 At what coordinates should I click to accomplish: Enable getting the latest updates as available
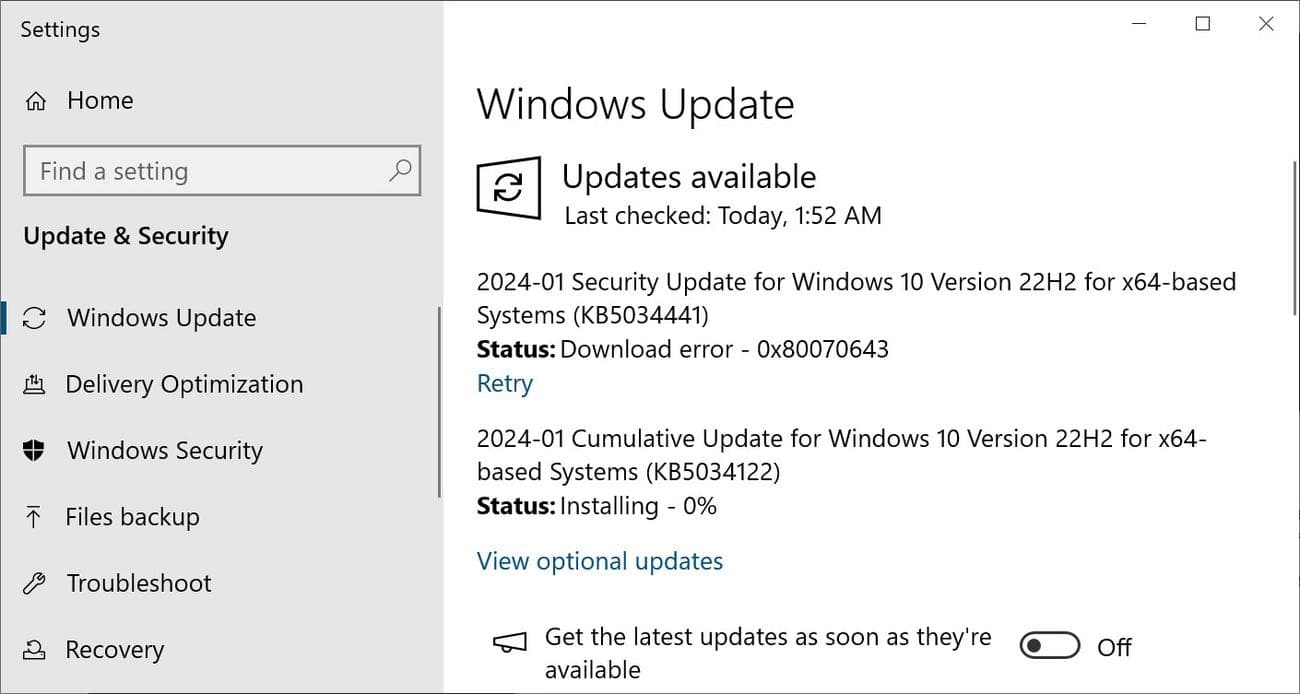[1049, 646]
